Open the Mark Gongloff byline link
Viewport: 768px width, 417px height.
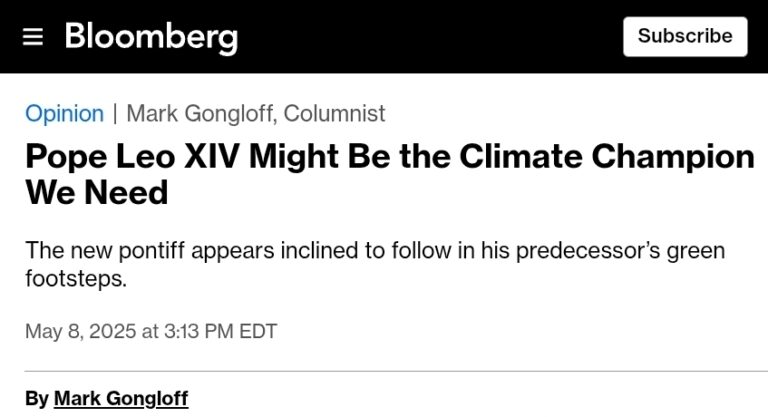pos(121,398)
